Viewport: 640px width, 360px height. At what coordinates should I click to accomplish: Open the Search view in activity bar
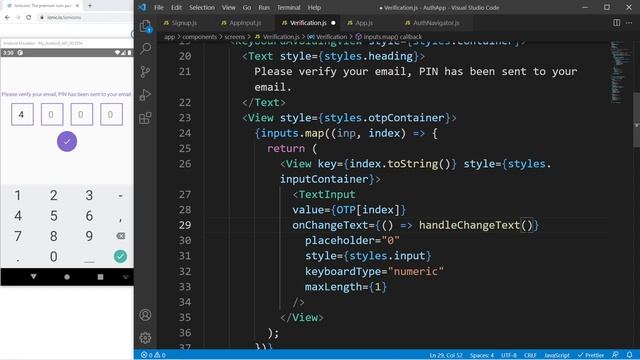(x=145, y=49)
